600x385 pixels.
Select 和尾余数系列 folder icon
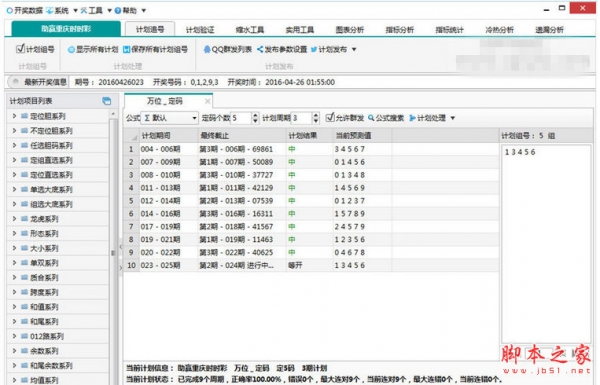tap(24, 365)
